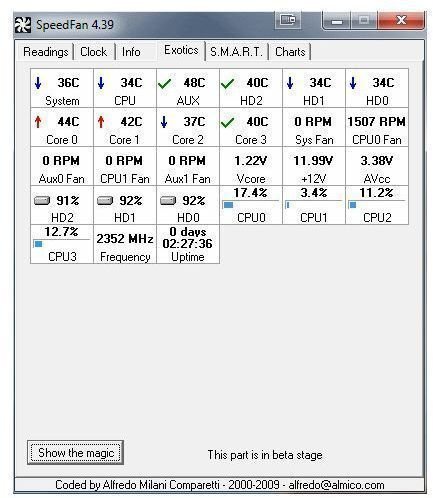Click the down arrow beside System 36C
The width and height of the screenshot is (433, 498).
click(38, 83)
